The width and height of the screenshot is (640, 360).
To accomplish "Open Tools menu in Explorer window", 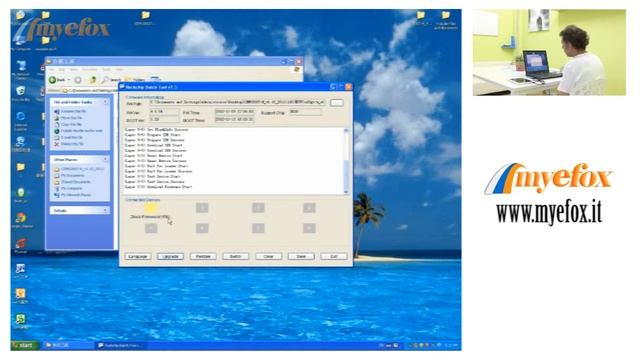I will pyautogui.click(x=107, y=70).
